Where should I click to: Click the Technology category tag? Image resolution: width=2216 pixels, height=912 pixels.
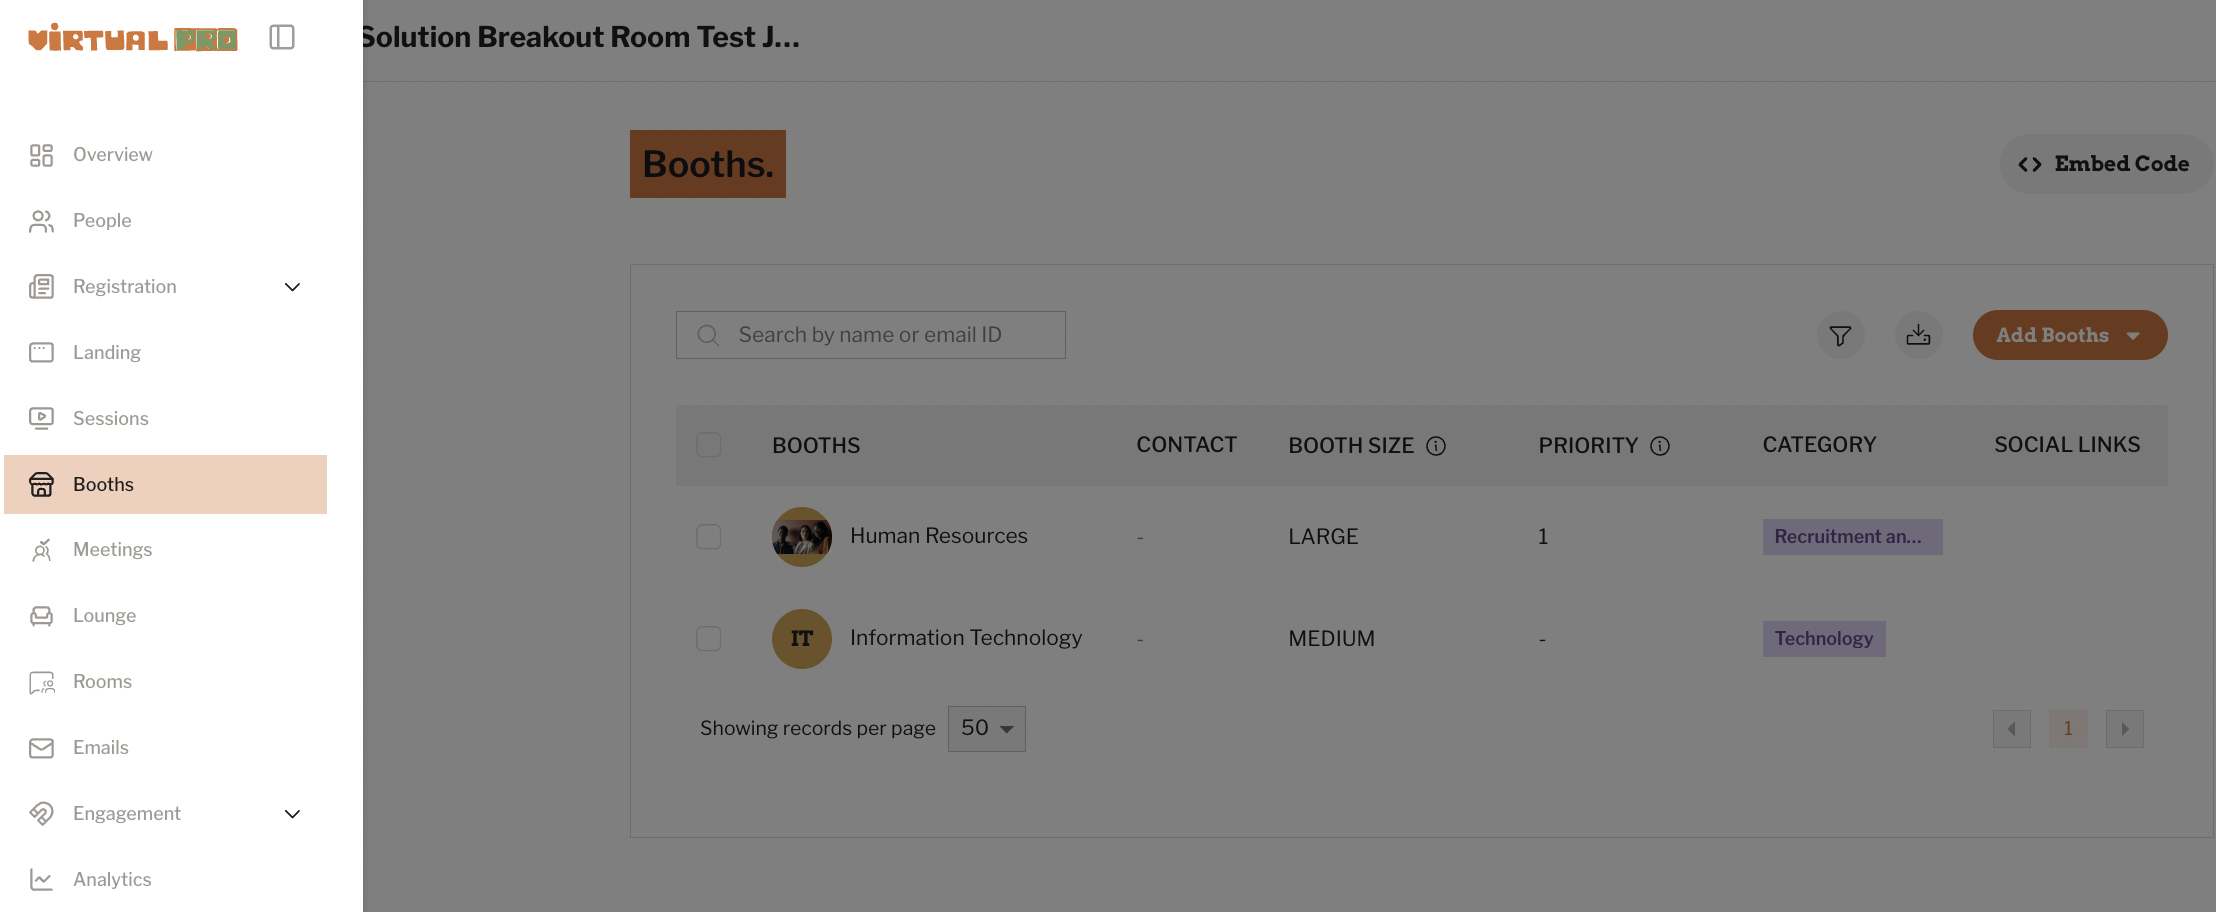(x=1824, y=639)
